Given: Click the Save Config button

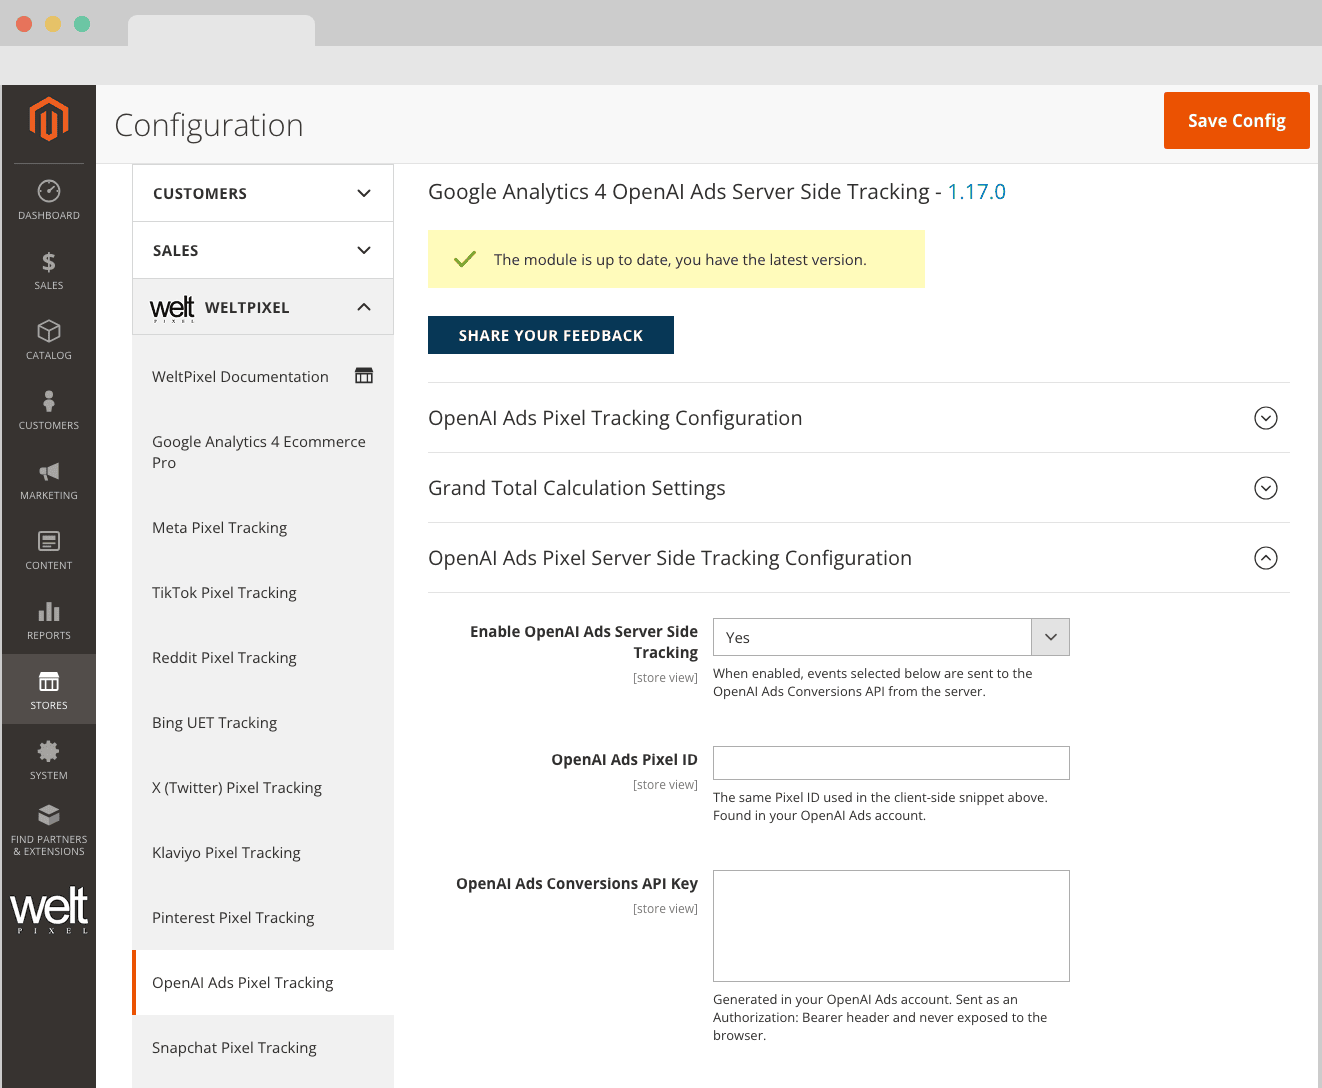Looking at the screenshot, I should point(1237,121).
